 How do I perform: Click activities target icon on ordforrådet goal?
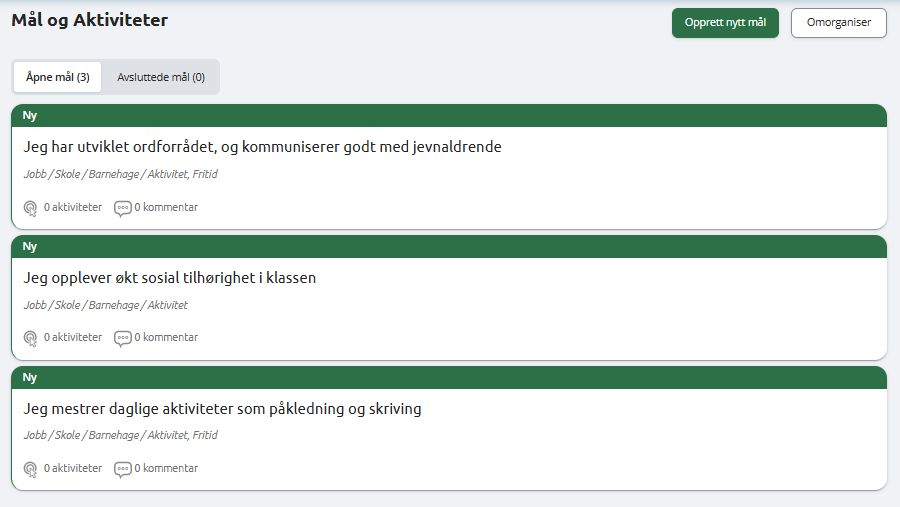tap(30, 208)
